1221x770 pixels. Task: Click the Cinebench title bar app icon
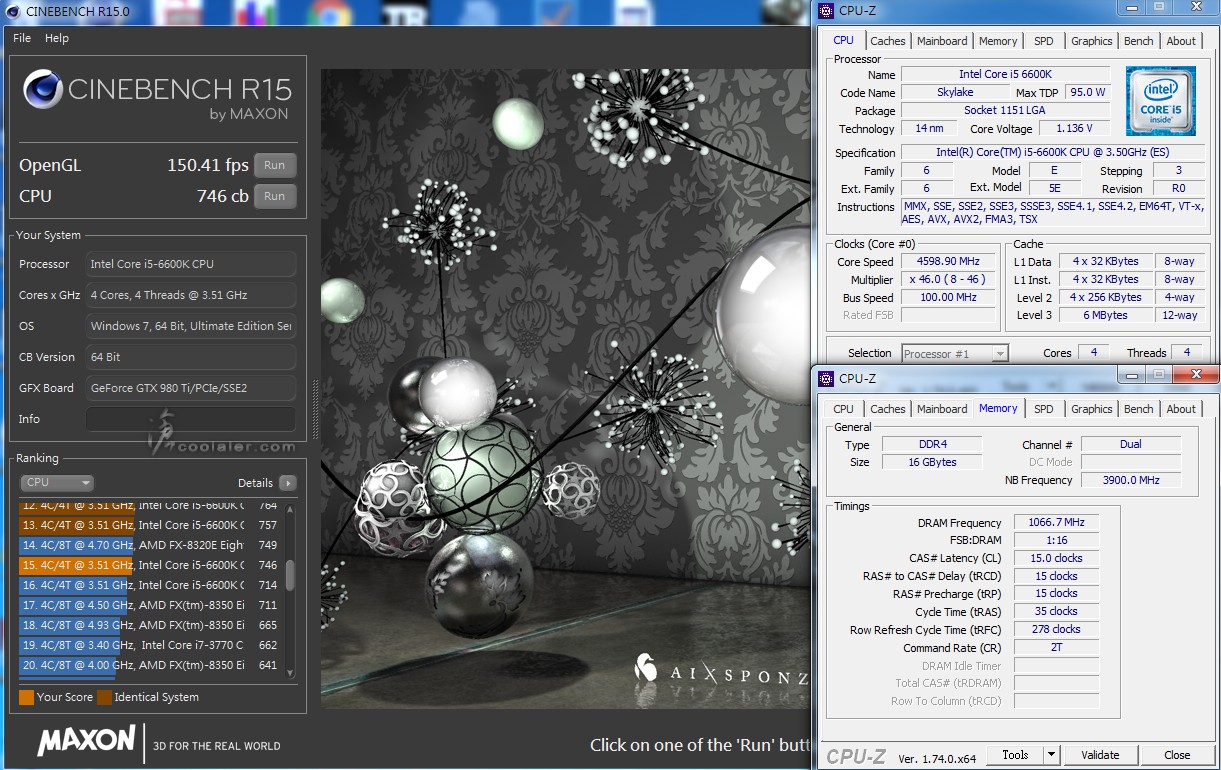[12, 12]
